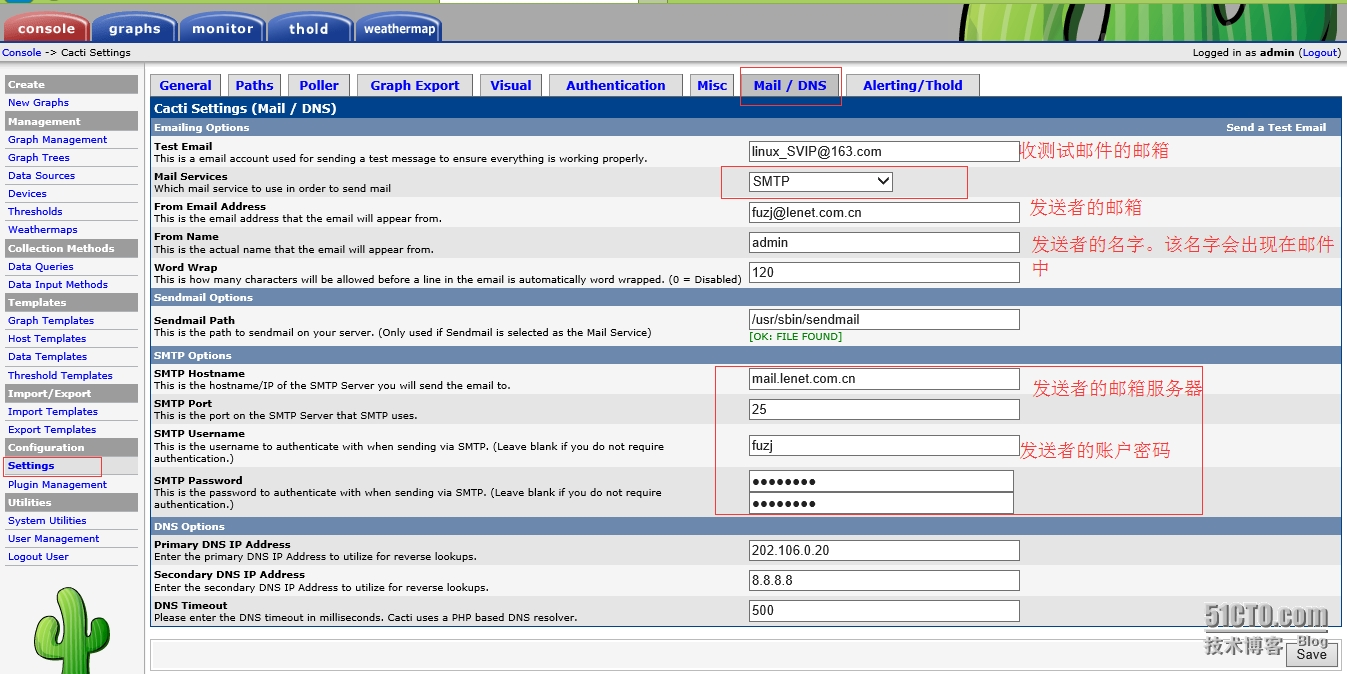Focus the From Name field
The image size is (1347, 674).
(x=884, y=242)
